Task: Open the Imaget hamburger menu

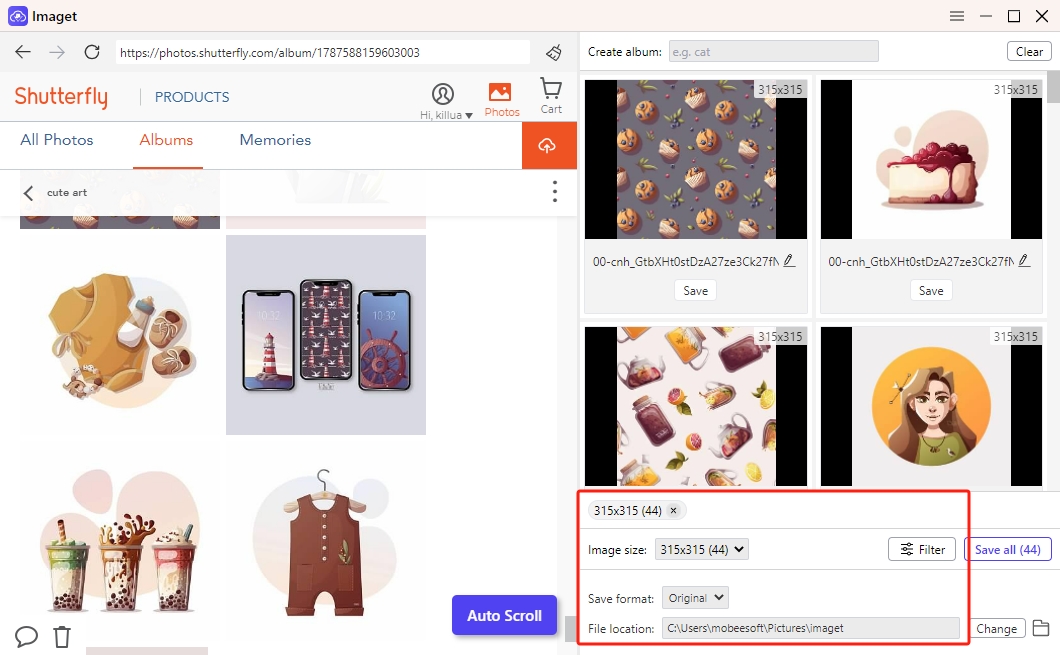Action: (957, 16)
